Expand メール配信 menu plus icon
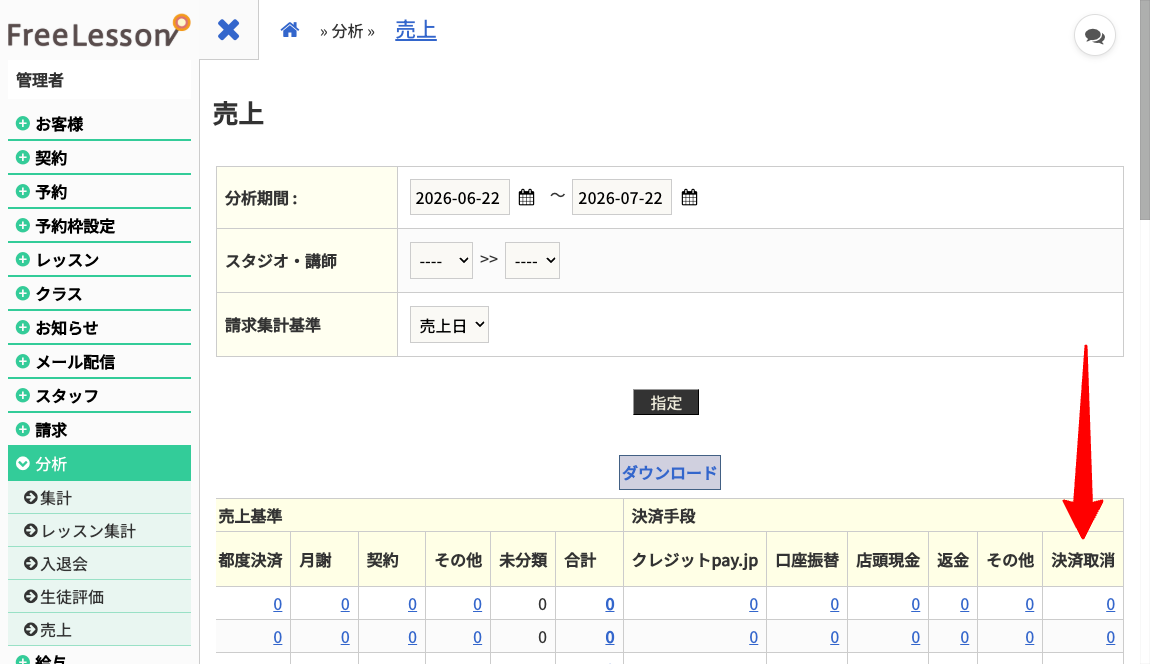 [23, 361]
